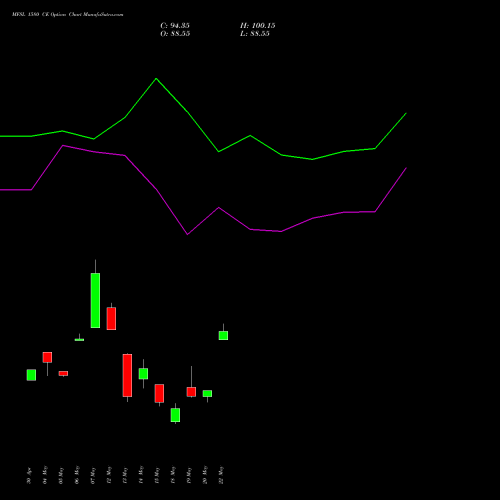Click the chart title text at the top
This screenshot has height=500, width=500.
pyautogui.click(x=68, y=15)
